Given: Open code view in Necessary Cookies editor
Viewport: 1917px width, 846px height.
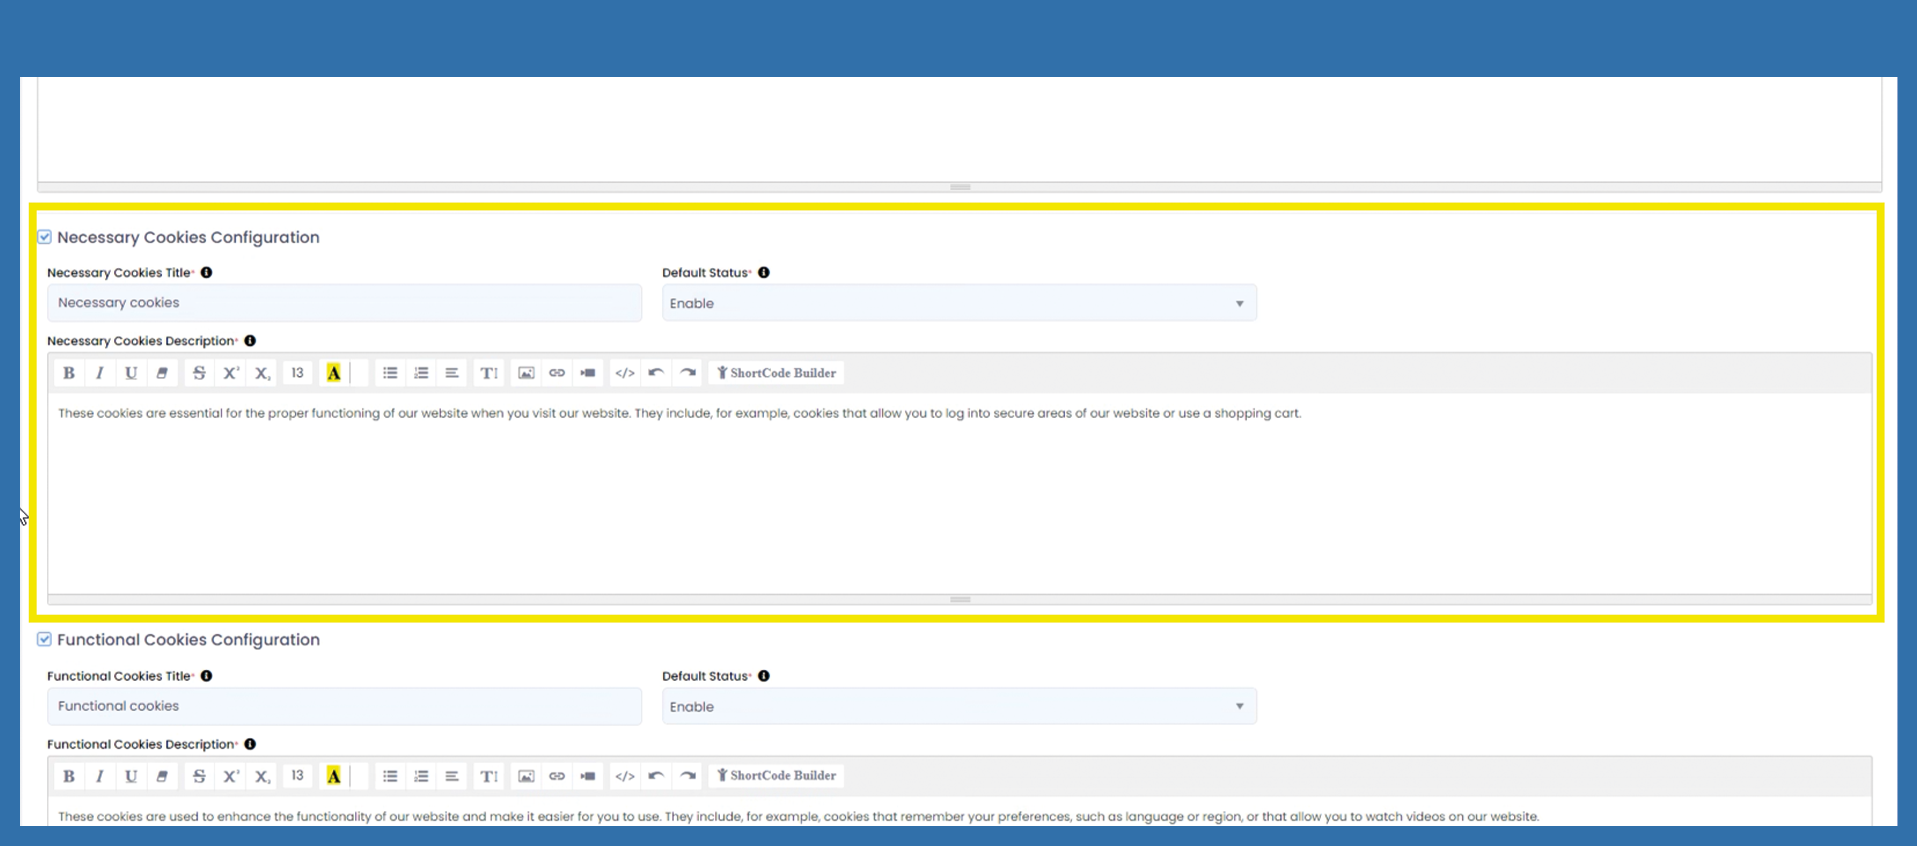Looking at the screenshot, I should point(625,373).
